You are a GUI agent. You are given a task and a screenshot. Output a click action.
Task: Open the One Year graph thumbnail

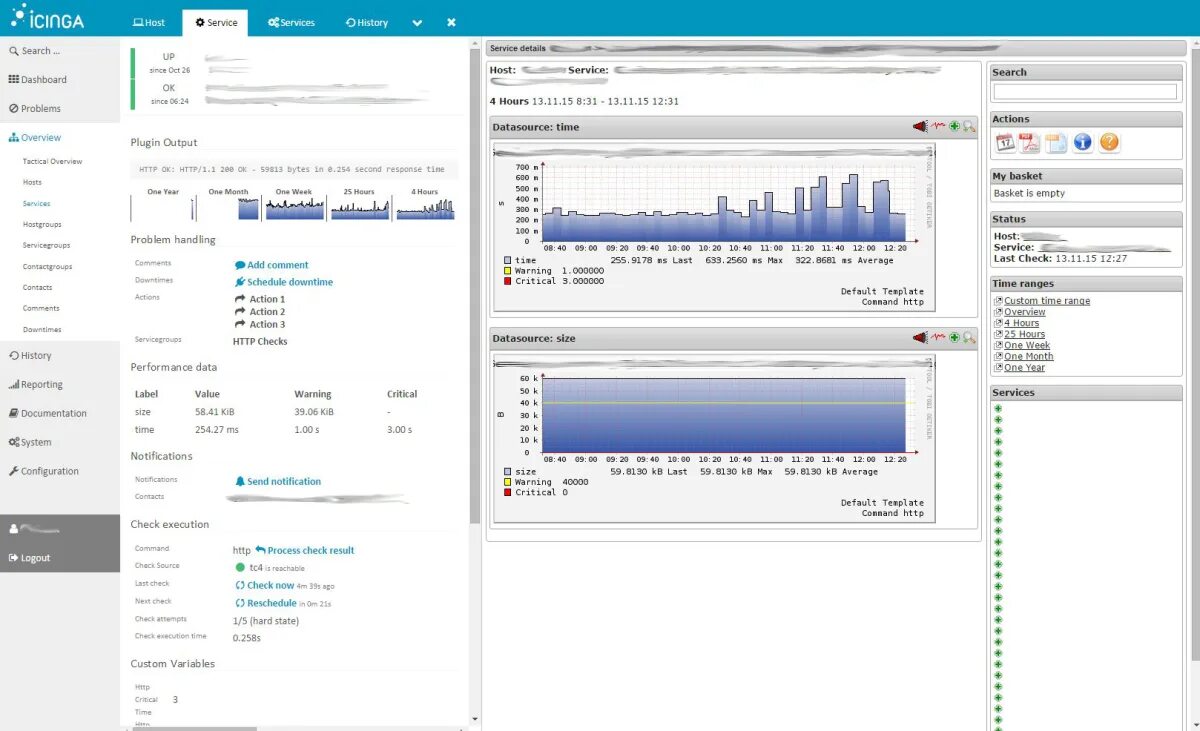point(163,204)
